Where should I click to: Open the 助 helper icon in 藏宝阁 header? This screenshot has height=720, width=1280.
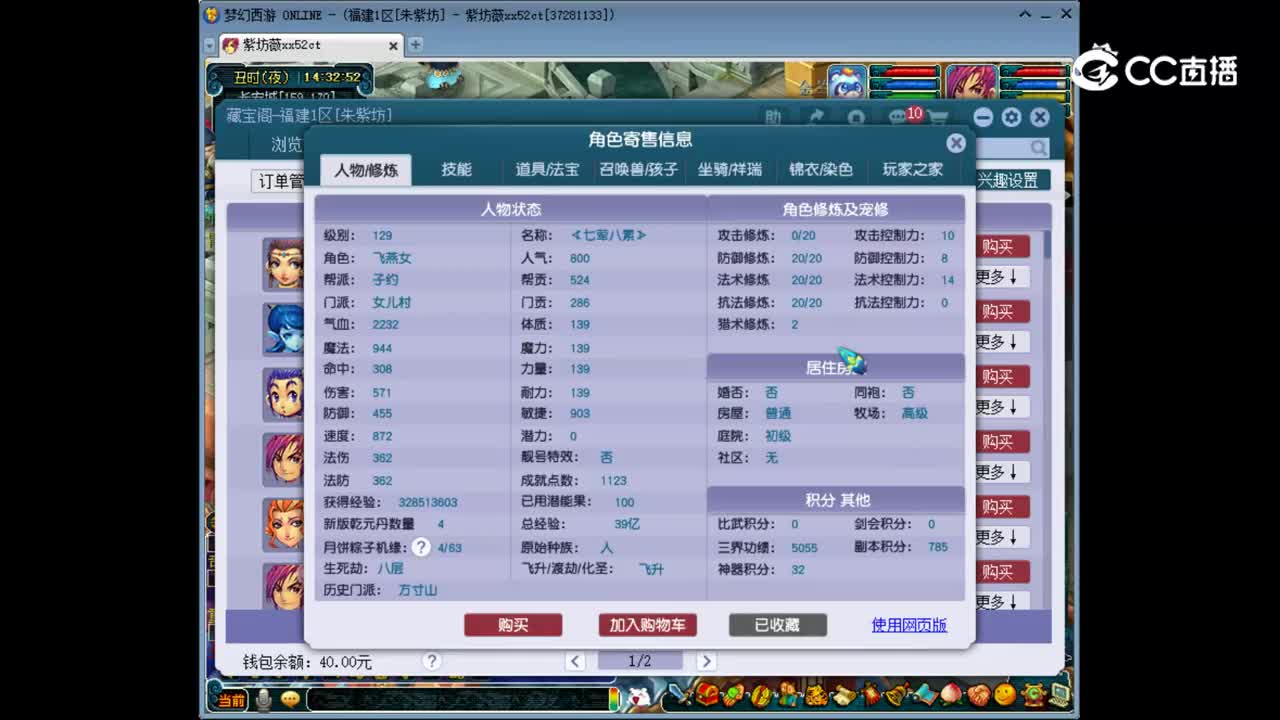click(773, 117)
